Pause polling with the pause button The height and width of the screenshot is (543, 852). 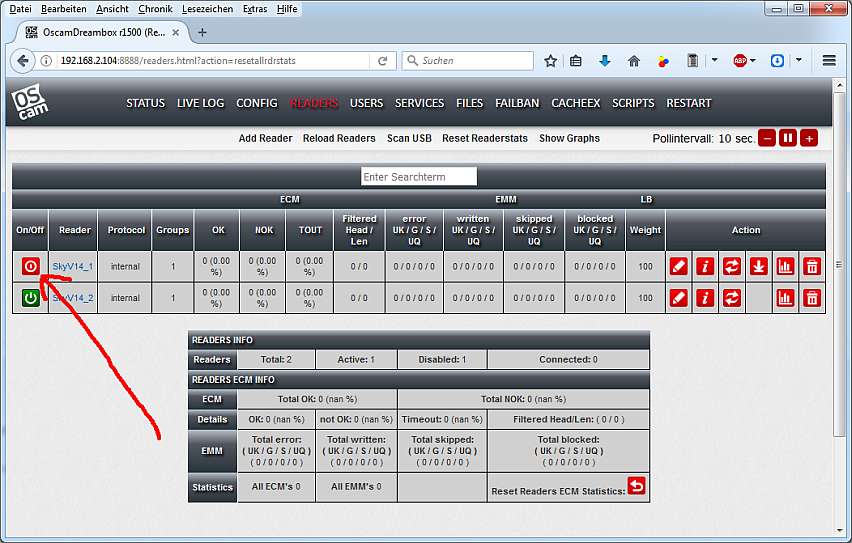tap(788, 138)
